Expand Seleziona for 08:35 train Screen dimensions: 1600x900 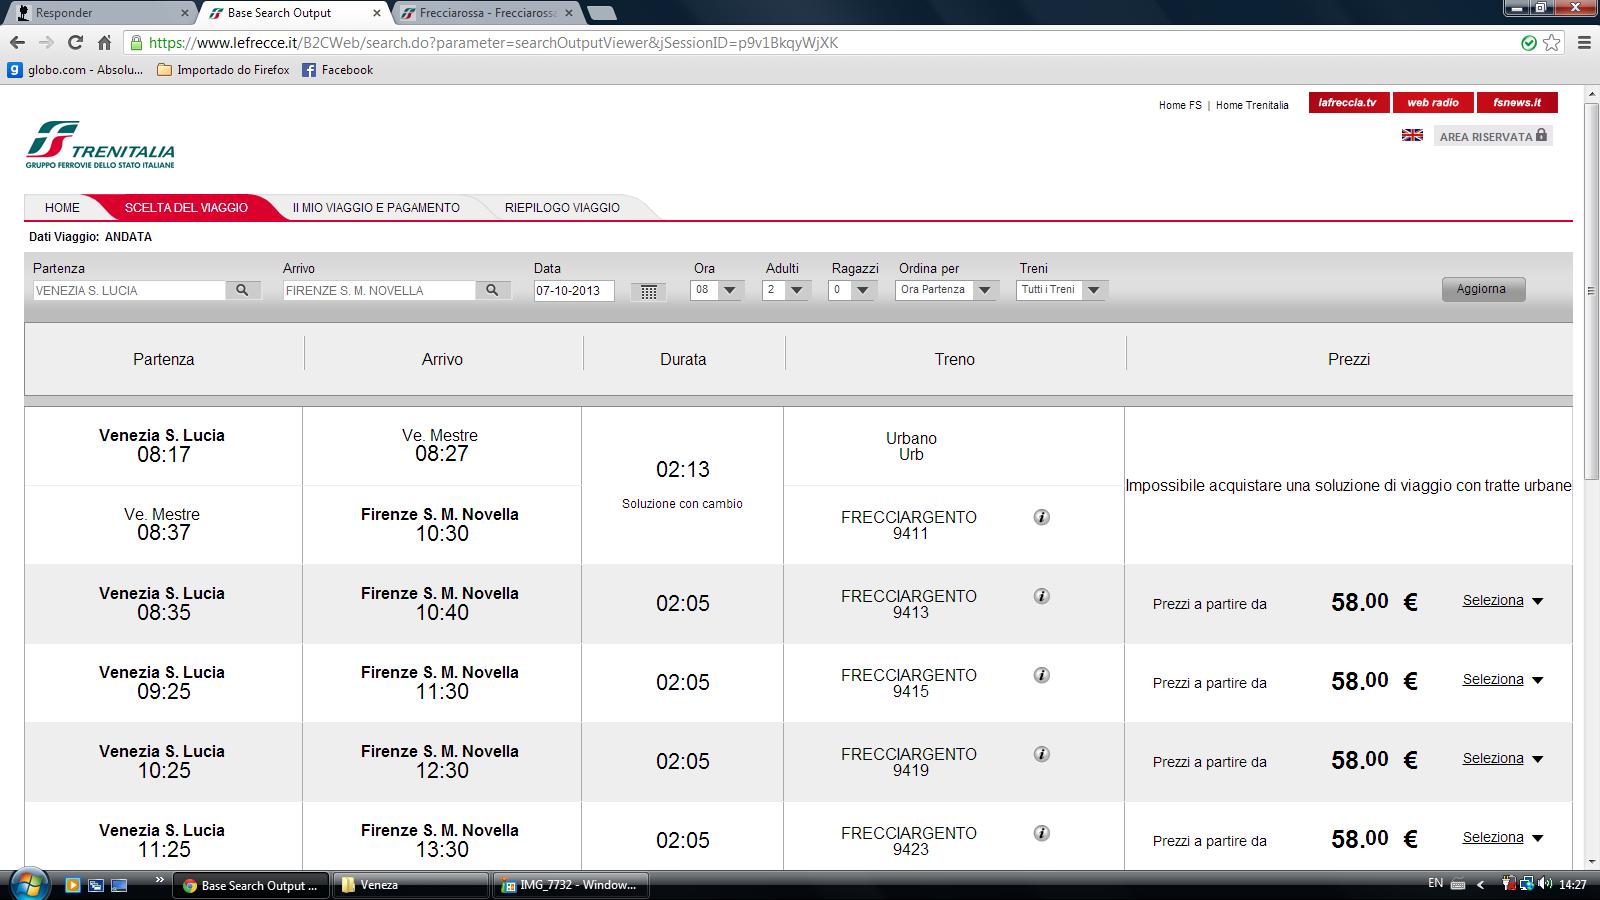(1503, 601)
